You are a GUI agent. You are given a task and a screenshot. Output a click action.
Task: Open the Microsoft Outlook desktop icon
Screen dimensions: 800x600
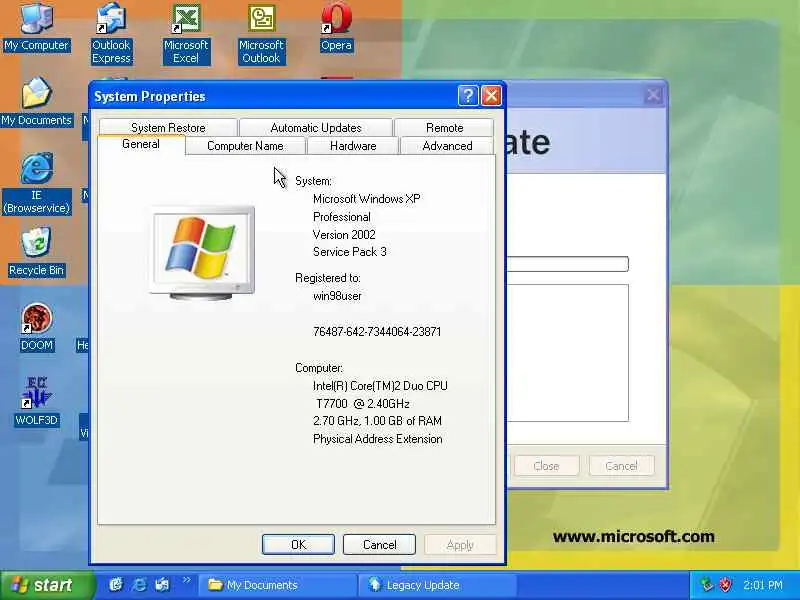(261, 34)
